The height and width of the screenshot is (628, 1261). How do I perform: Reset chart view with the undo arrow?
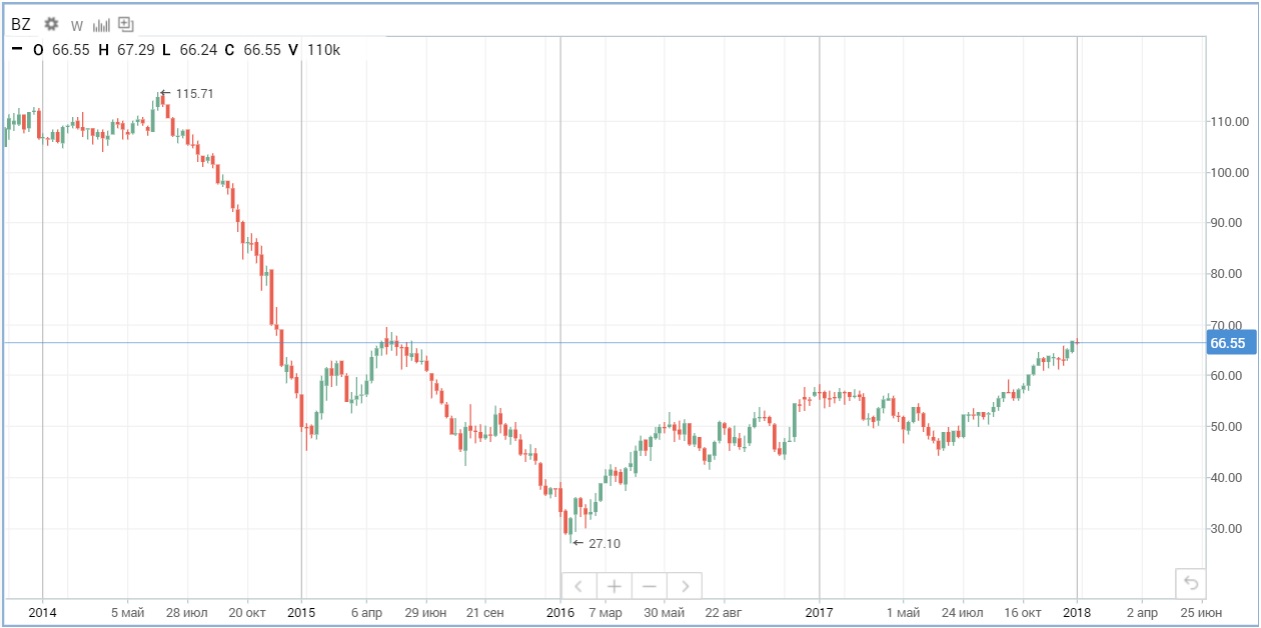click(x=1190, y=582)
